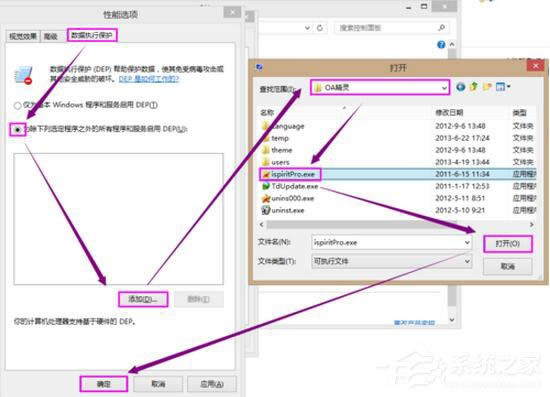550x397 pixels.
Task: Click the Up one level folder icon
Action: click(474, 86)
